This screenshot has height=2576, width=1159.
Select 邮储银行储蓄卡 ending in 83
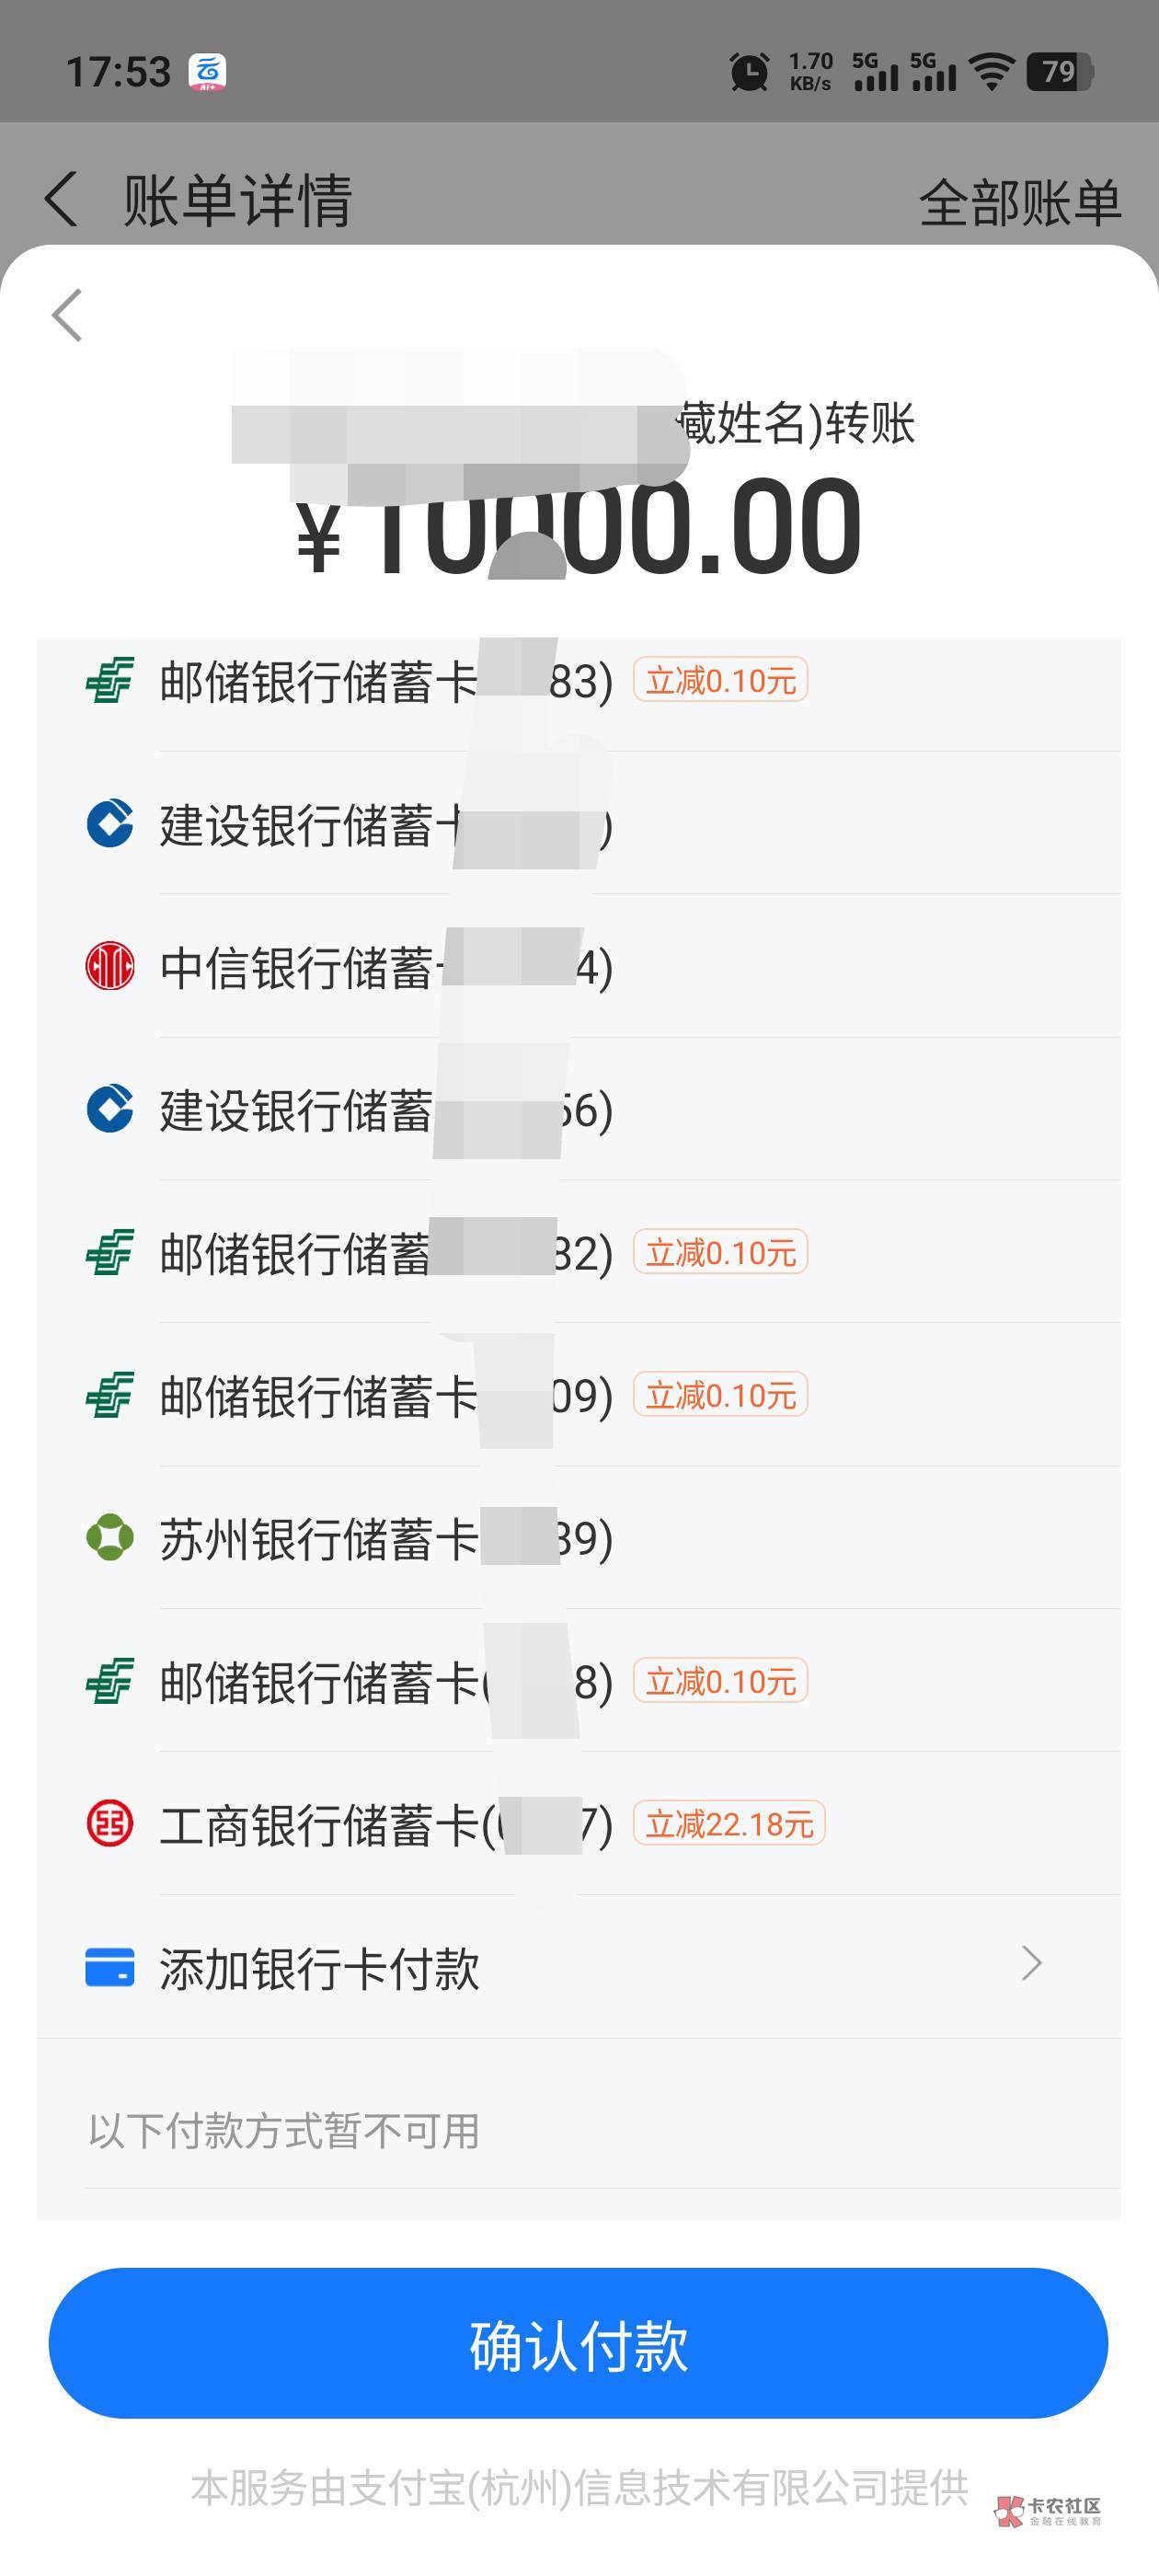(x=385, y=682)
